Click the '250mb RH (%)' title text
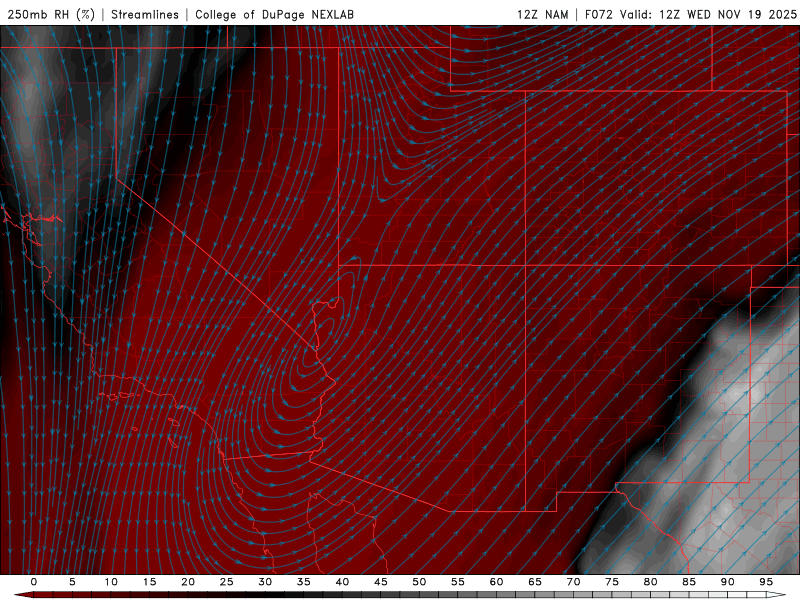This screenshot has height=600, width=800. click(x=51, y=14)
